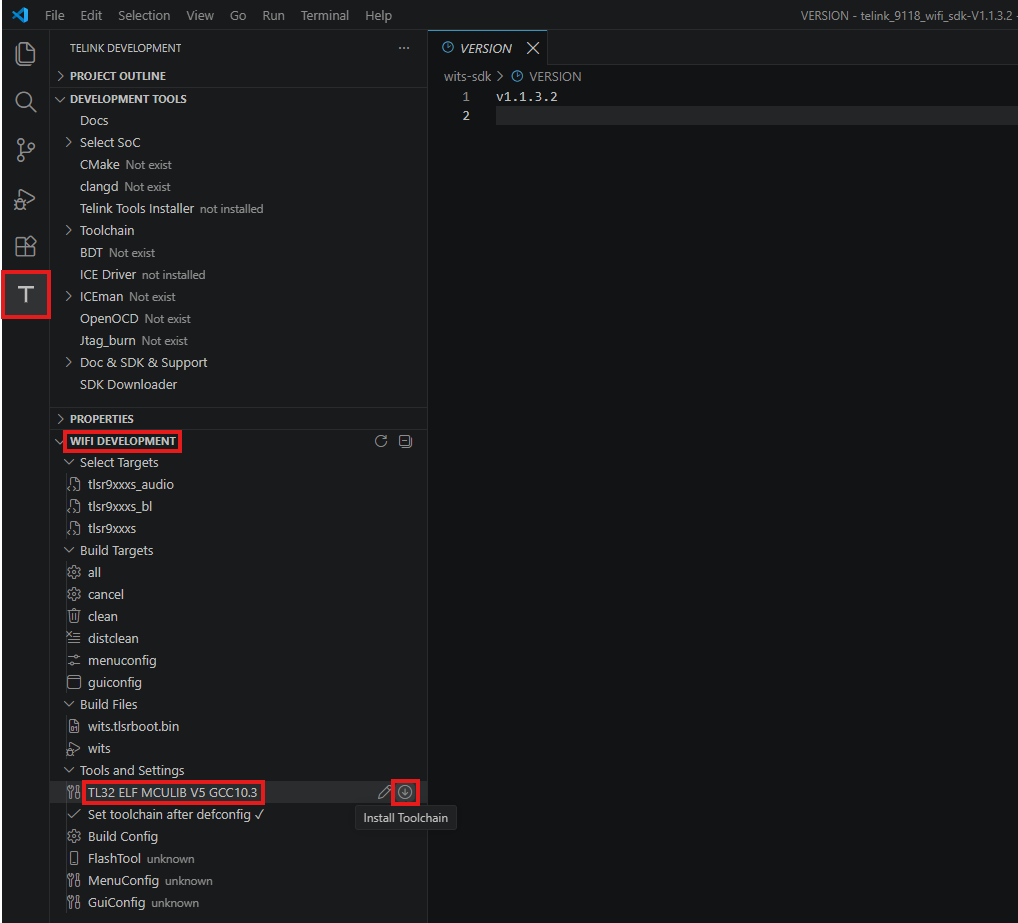Select the tlsr9xxxs_bl target
Screen dimensions: 1018x923
(x=119, y=506)
